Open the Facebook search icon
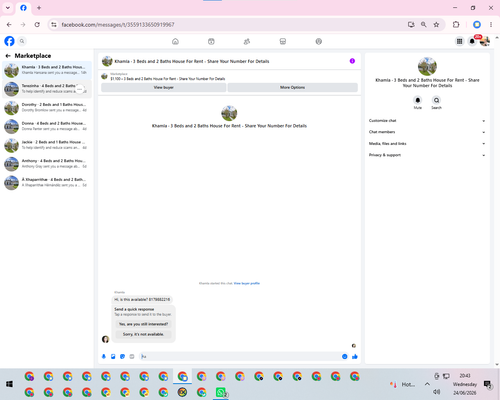 click(x=22, y=41)
